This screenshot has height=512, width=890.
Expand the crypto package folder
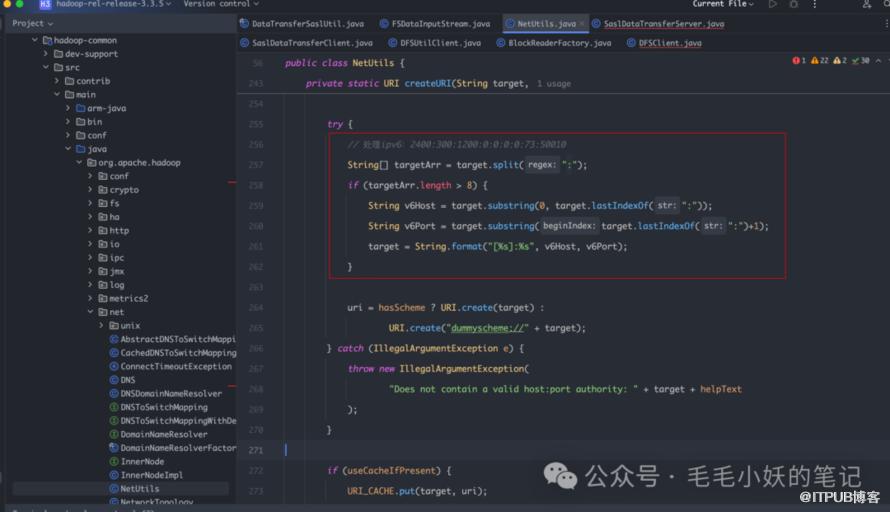(x=90, y=189)
